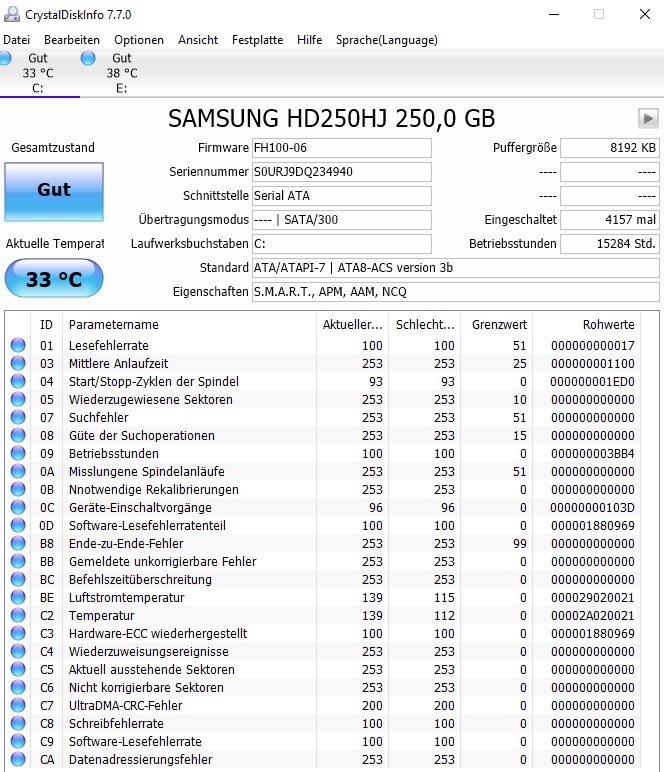664x772 pixels.
Task: Click the Übertragungsmodus field SATA/300
Action: click(342, 220)
